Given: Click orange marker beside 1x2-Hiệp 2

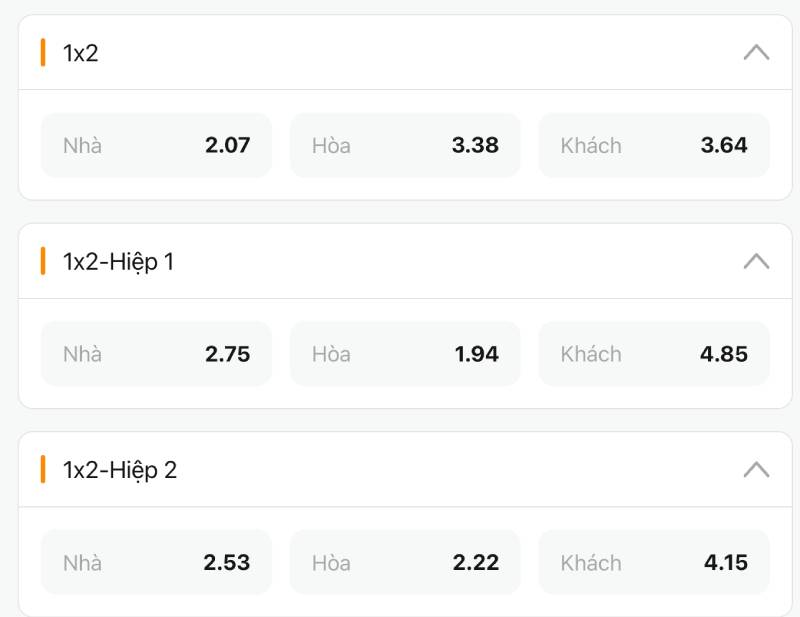Looking at the screenshot, I should 43,470.
